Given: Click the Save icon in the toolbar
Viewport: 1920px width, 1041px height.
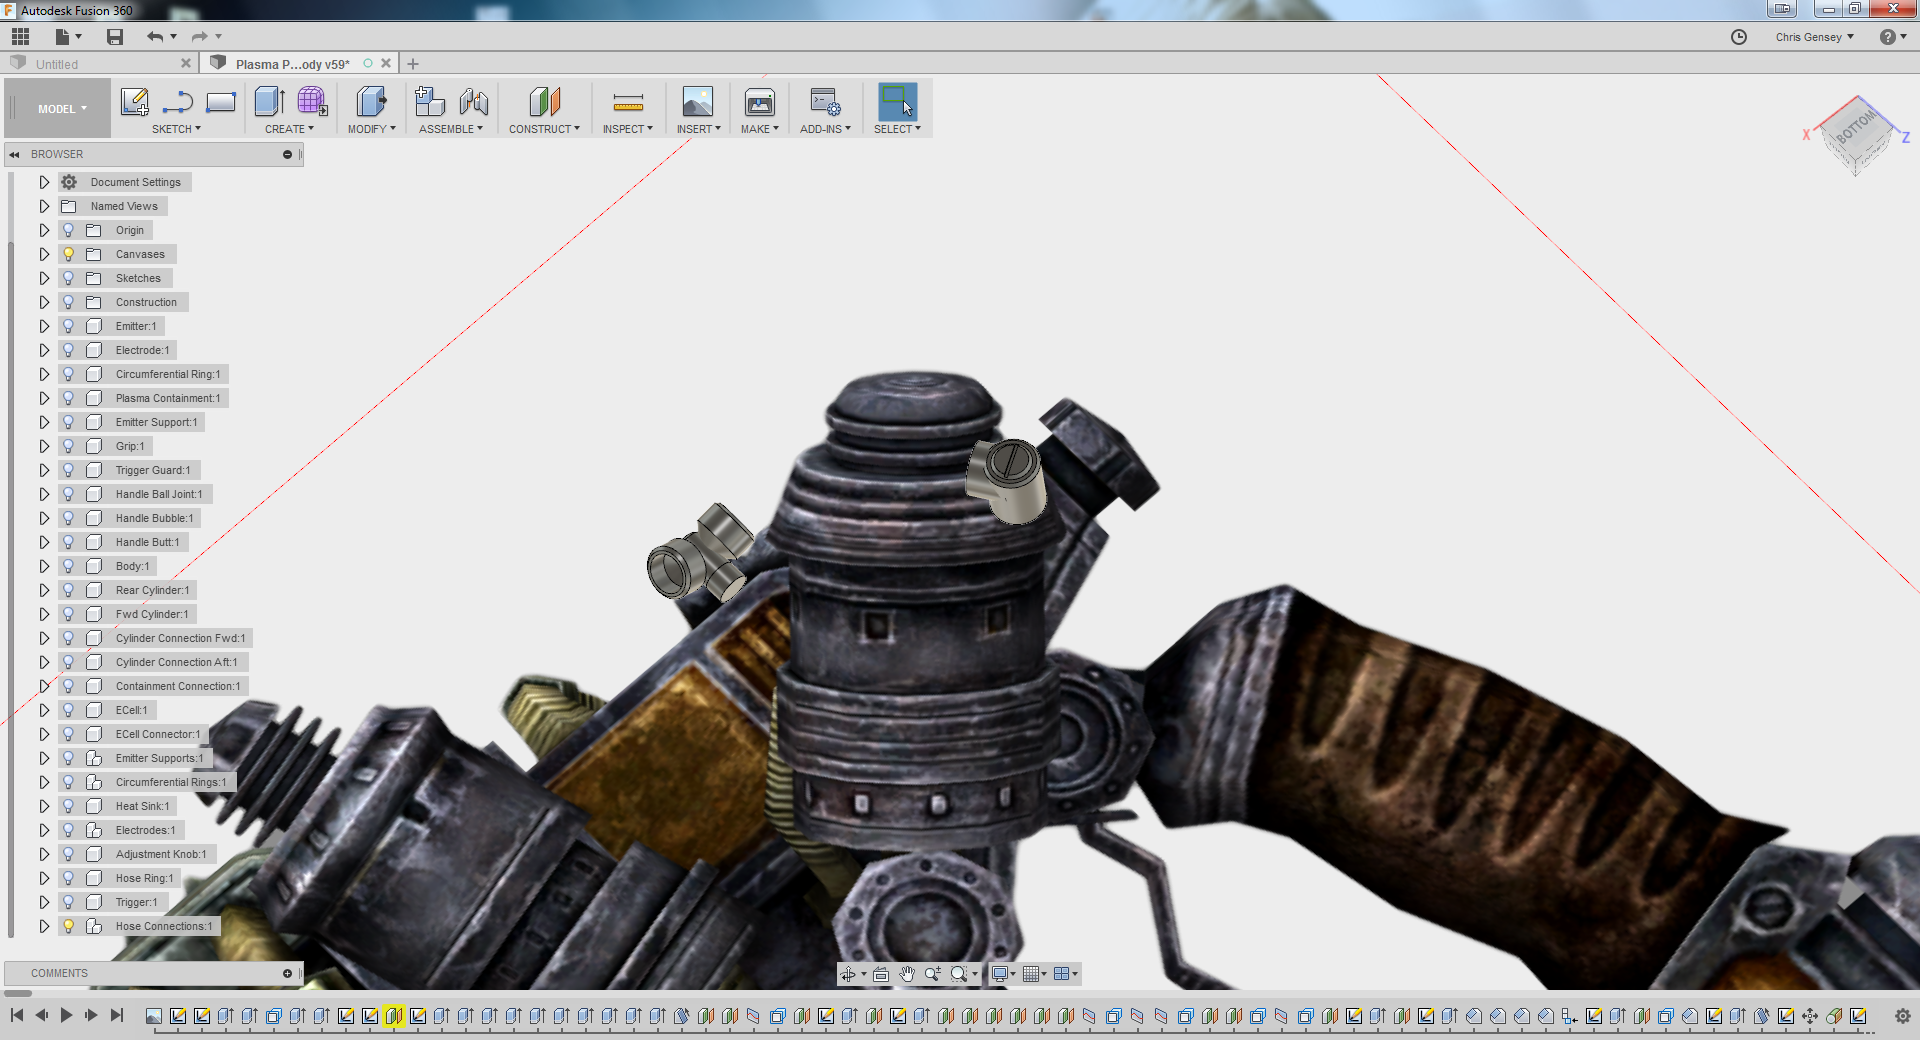Looking at the screenshot, I should pyautogui.click(x=115, y=37).
